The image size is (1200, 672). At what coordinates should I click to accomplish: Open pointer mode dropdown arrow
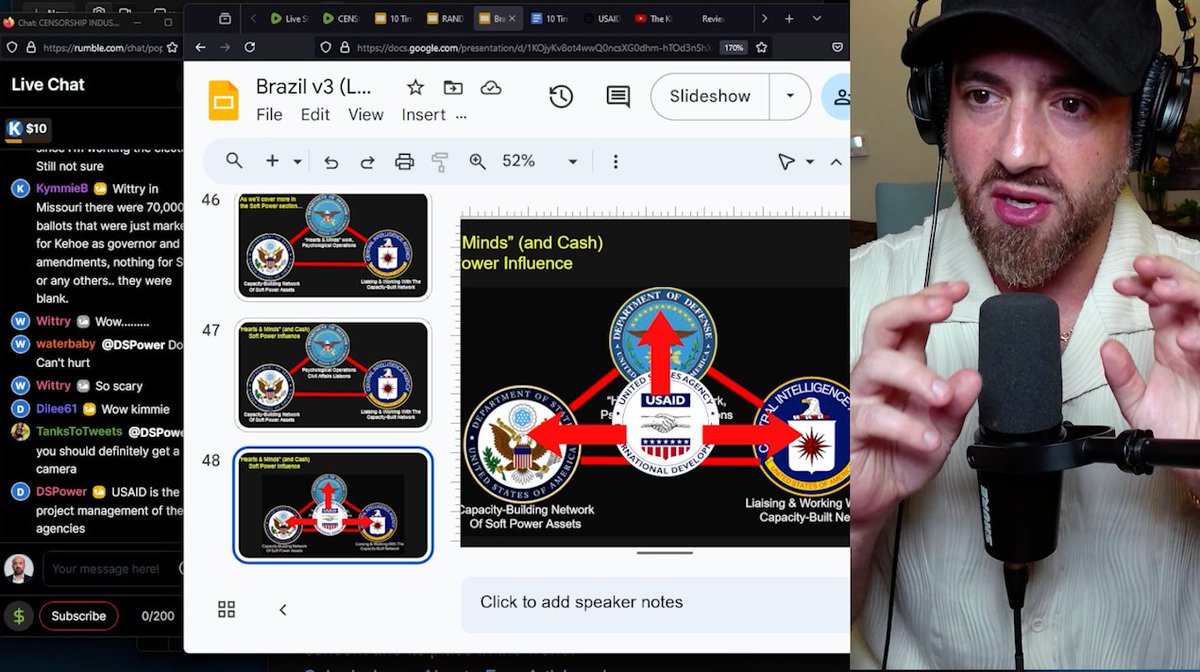click(x=810, y=162)
